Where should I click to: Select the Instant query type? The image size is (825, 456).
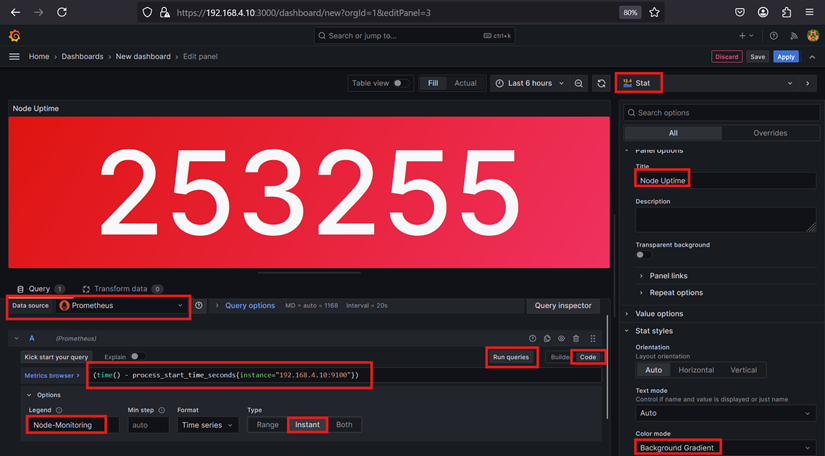pos(307,424)
